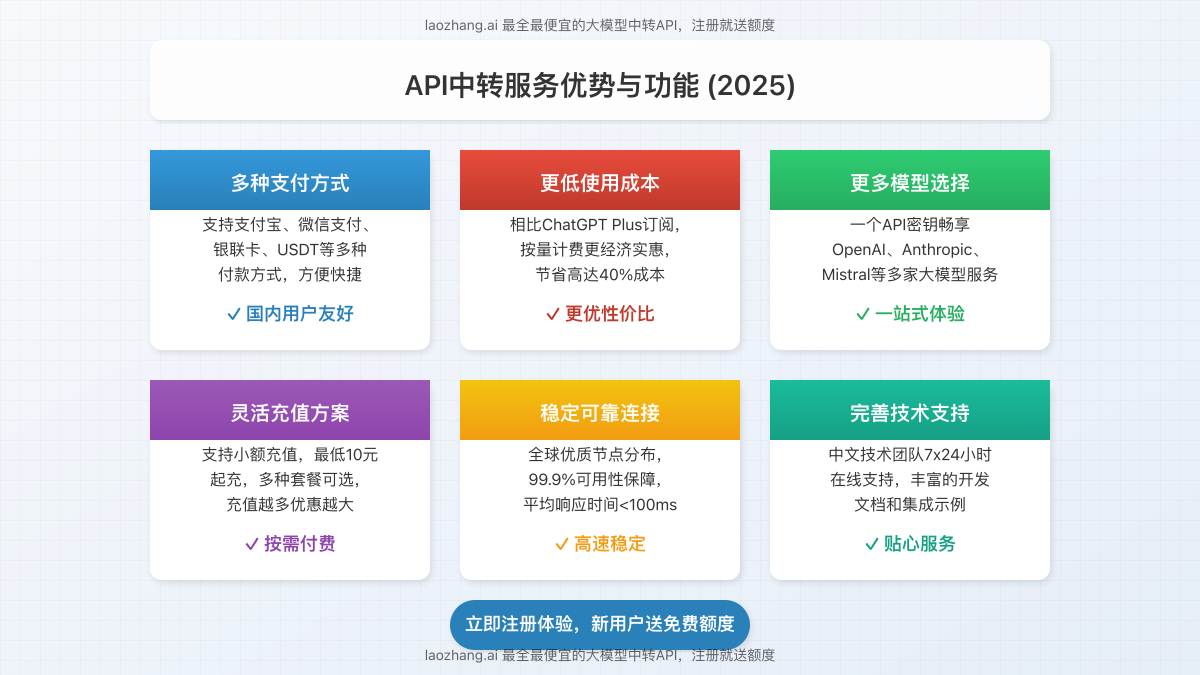Screen dimensions: 1200x675
Task: Select the 多种支付方式 card header
Action: pyautogui.click(x=290, y=180)
